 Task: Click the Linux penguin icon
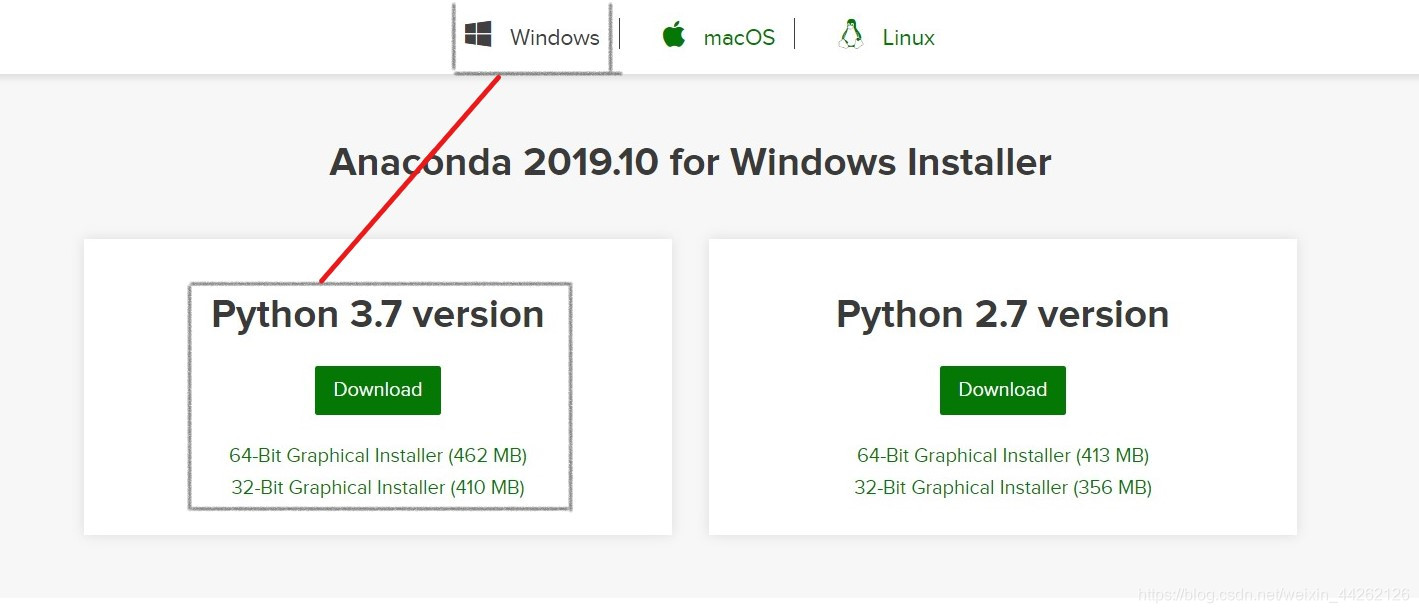click(851, 35)
